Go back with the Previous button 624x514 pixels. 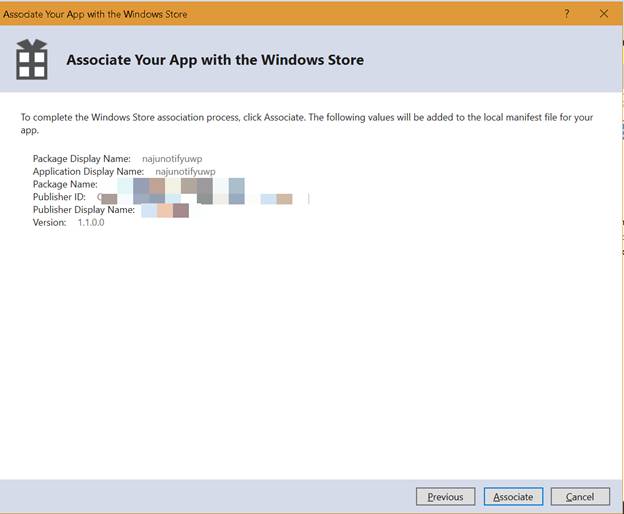pyautogui.click(x=445, y=496)
